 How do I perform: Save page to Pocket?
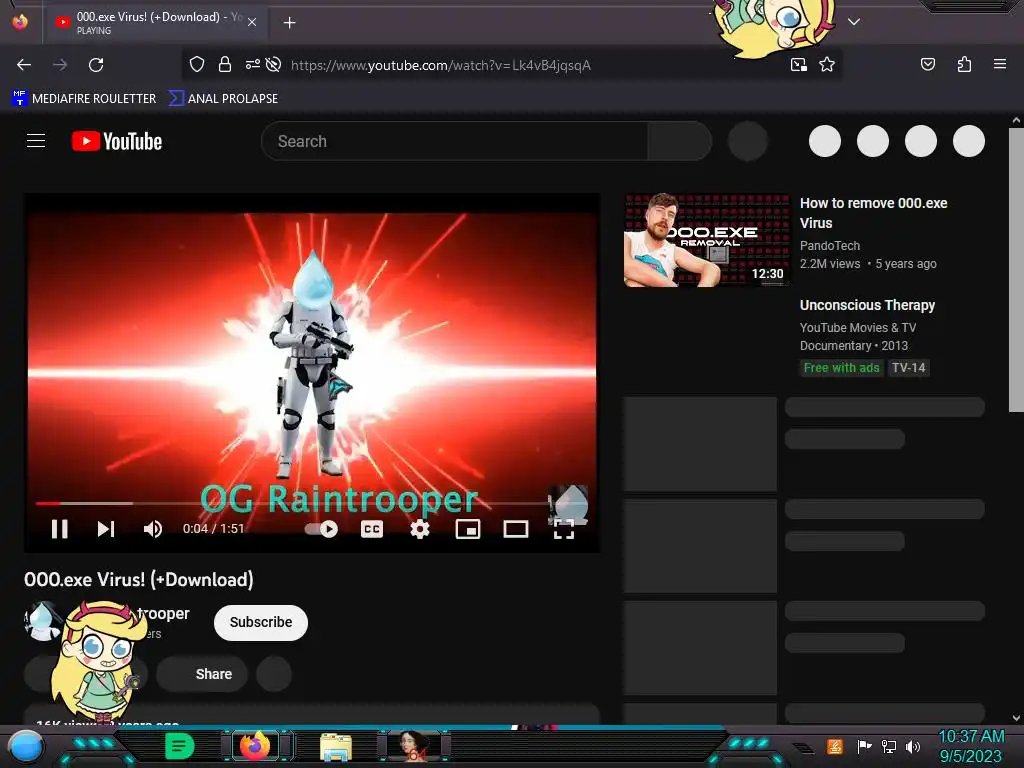[x=927, y=64]
